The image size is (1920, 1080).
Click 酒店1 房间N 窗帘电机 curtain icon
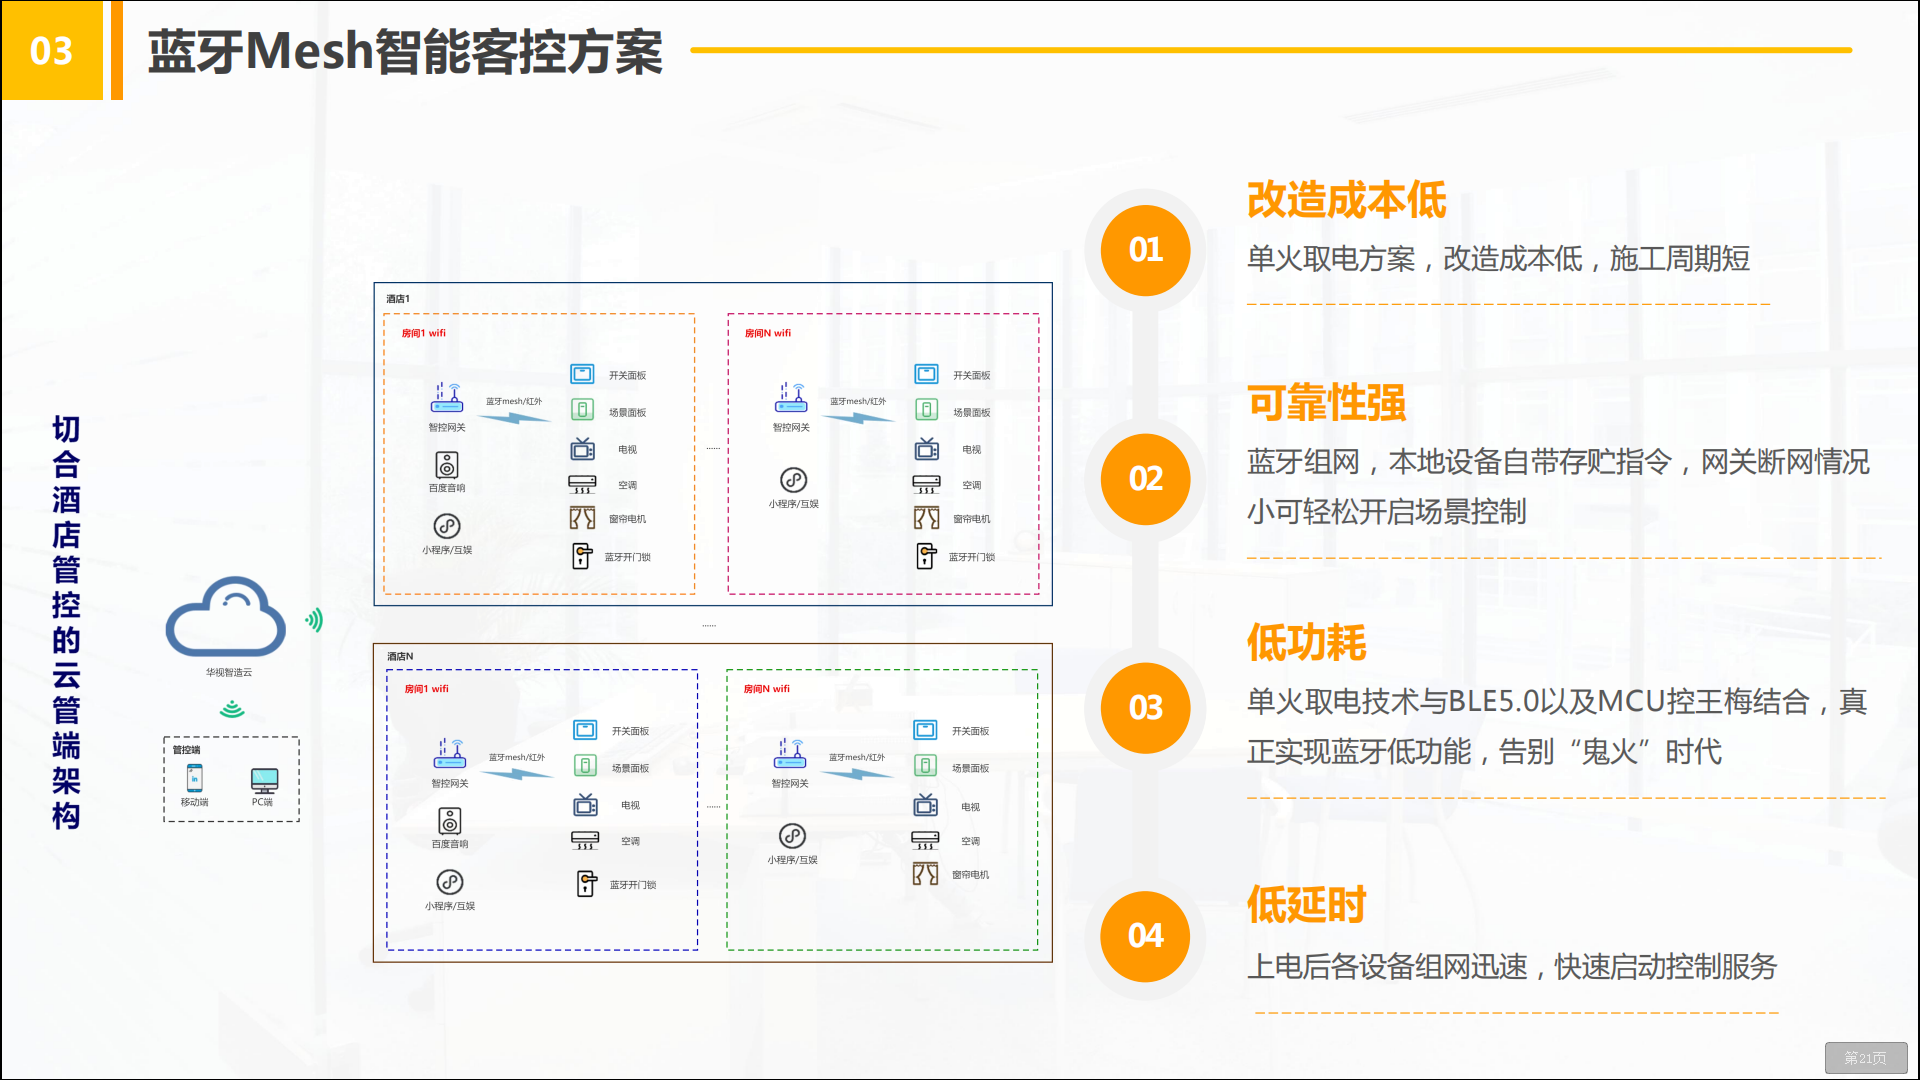[x=926, y=518]
